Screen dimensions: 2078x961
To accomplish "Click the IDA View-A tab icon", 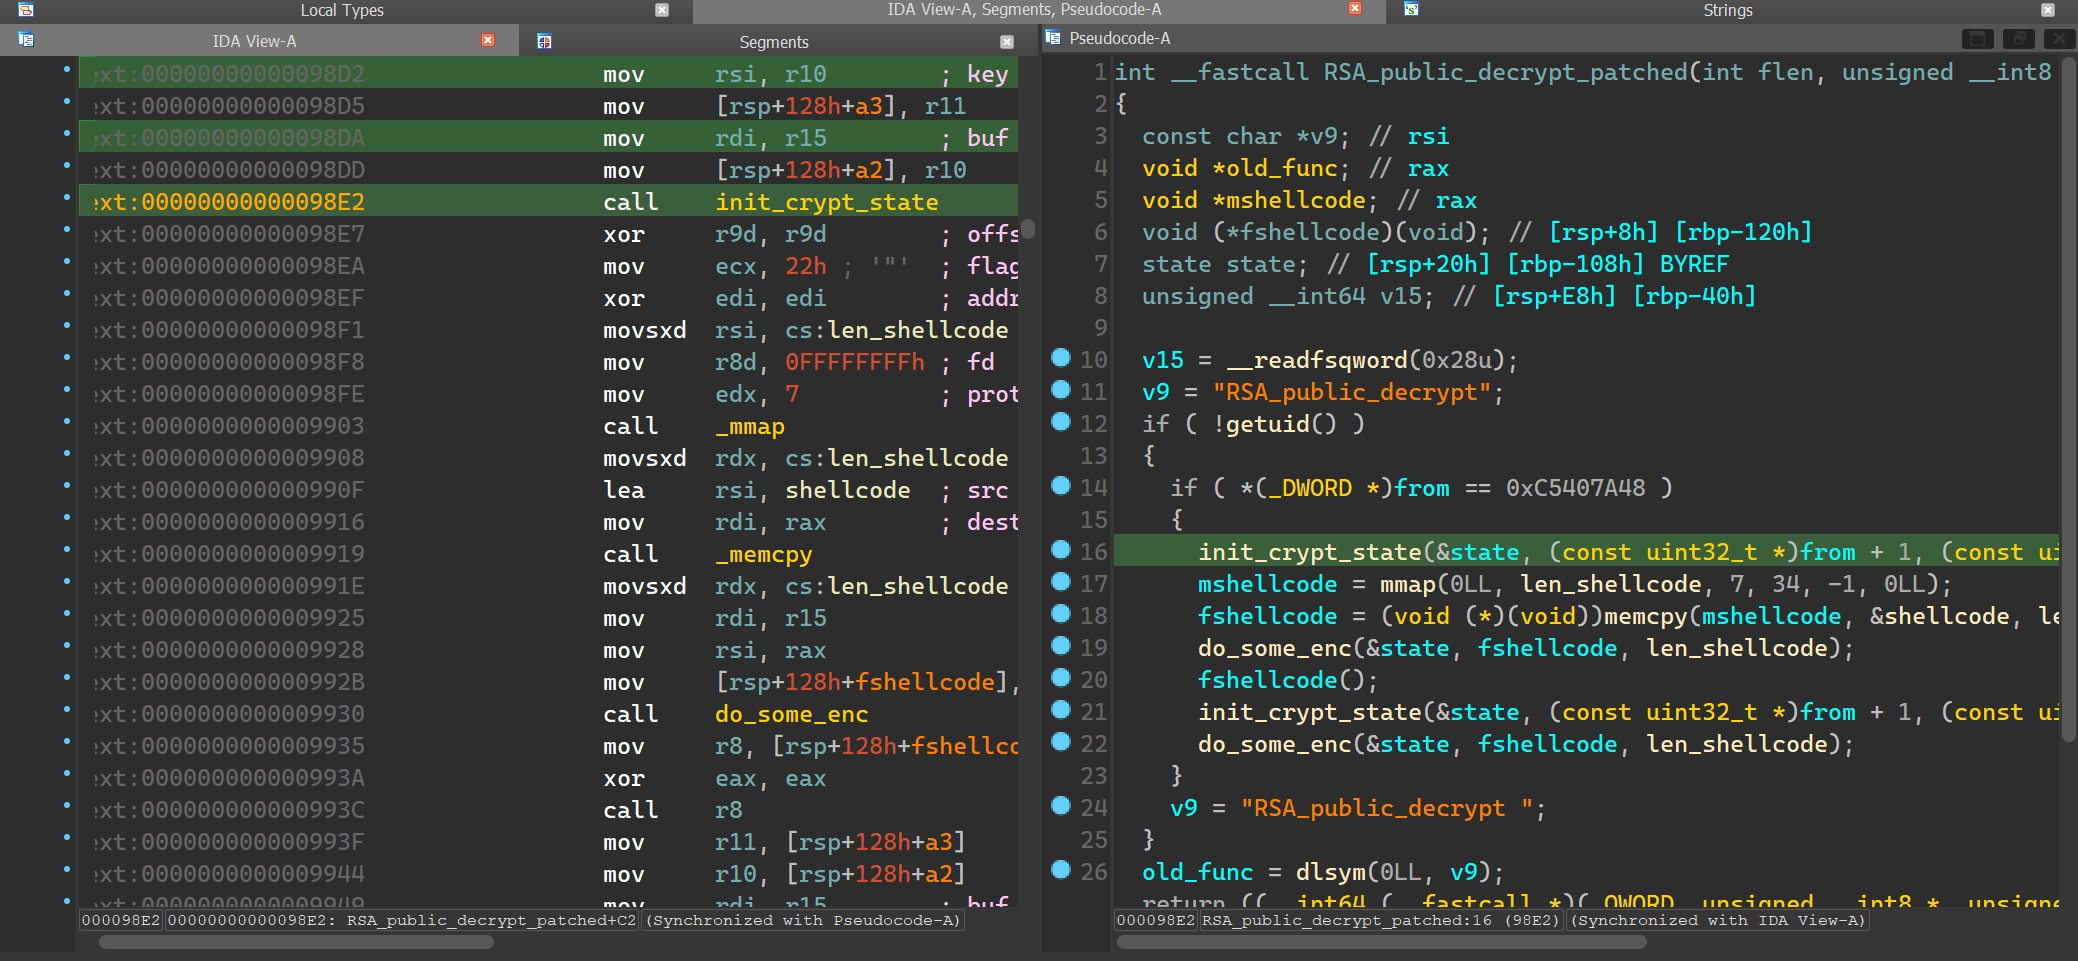I will coord(26,40).
